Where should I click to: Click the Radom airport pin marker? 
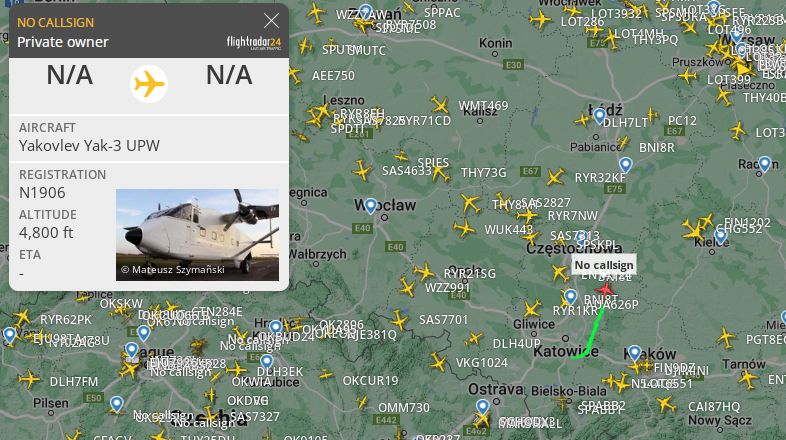[764, 164]
